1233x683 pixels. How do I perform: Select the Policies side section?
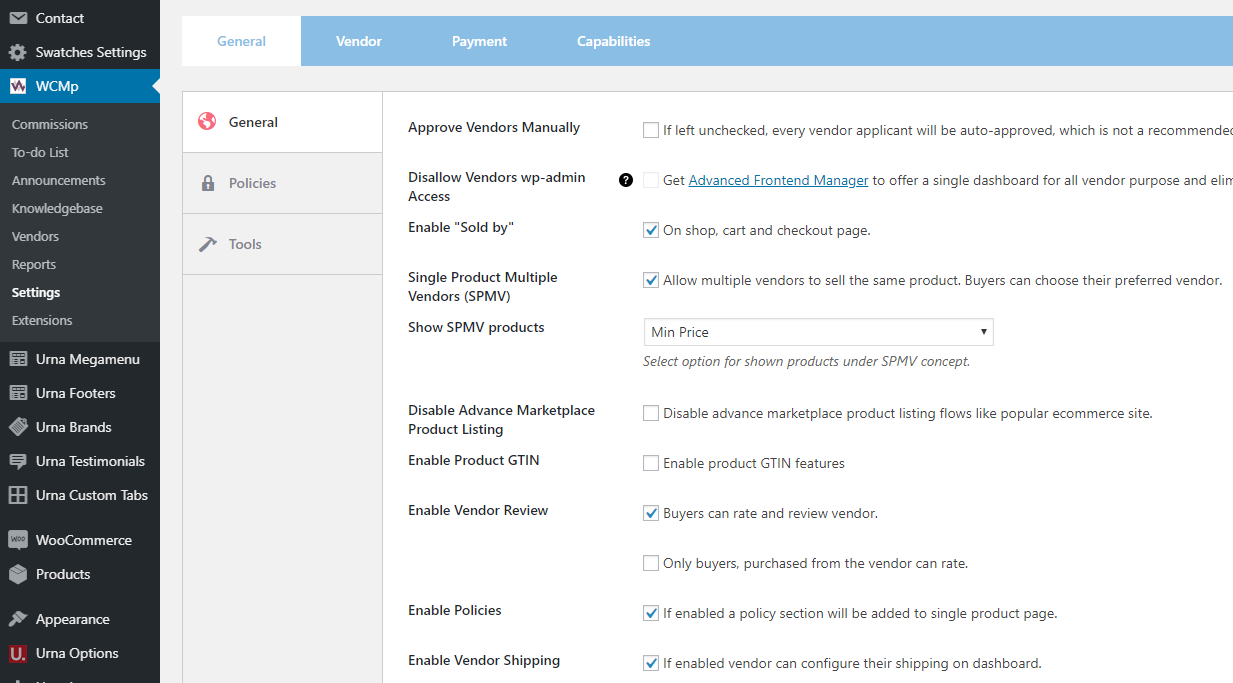[x=282, y=183]
